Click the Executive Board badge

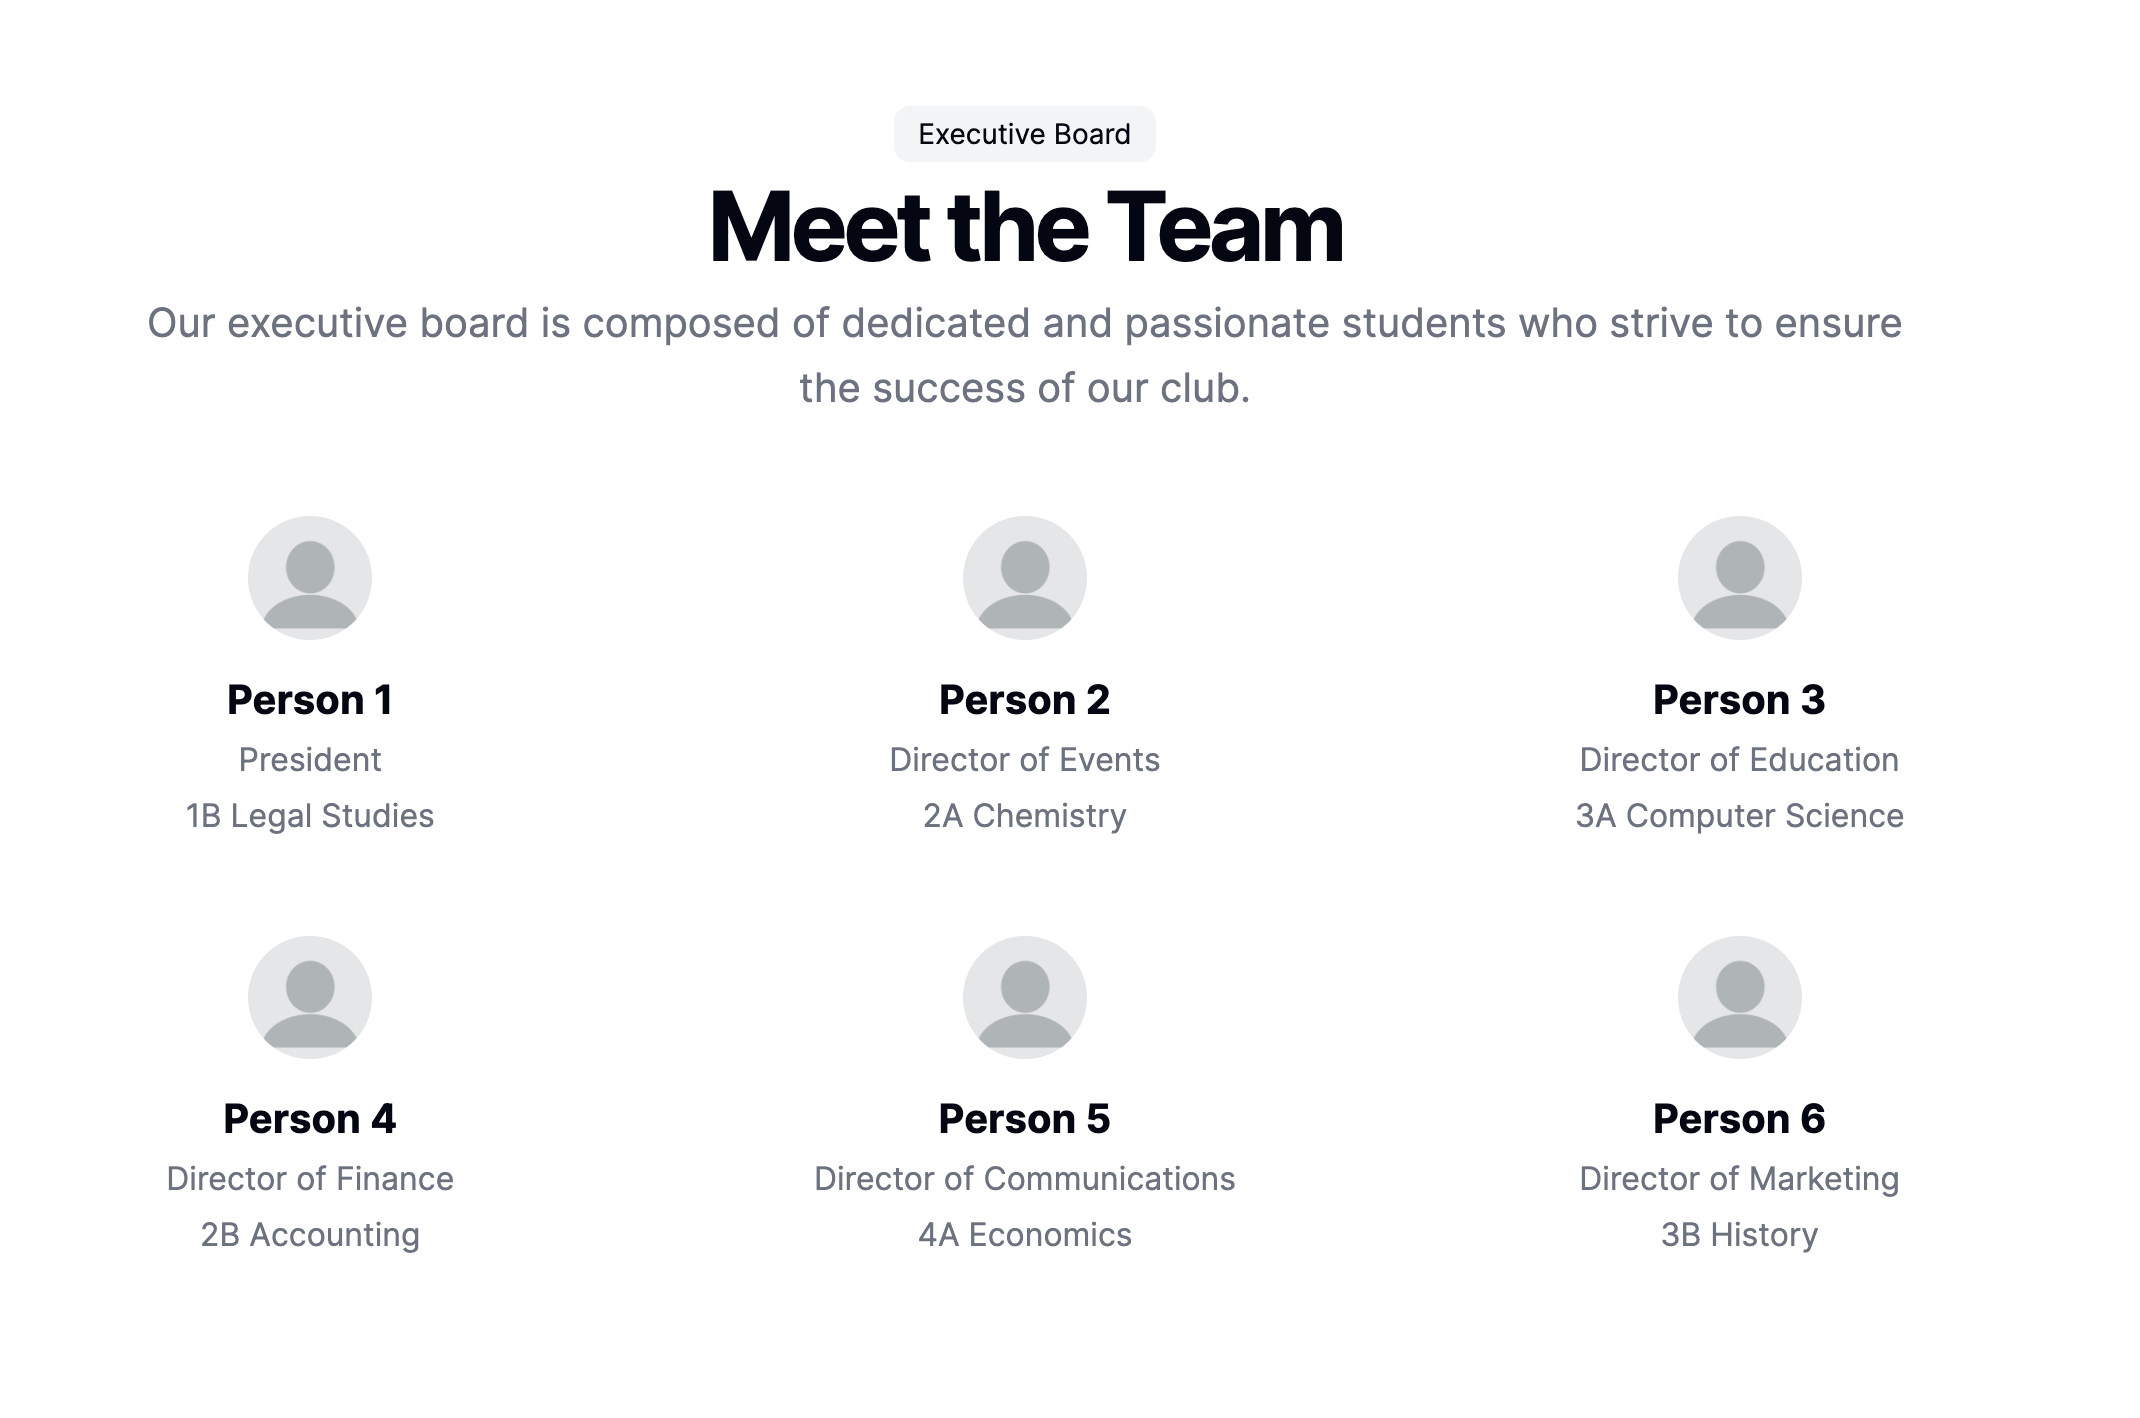pos(1024,134)
